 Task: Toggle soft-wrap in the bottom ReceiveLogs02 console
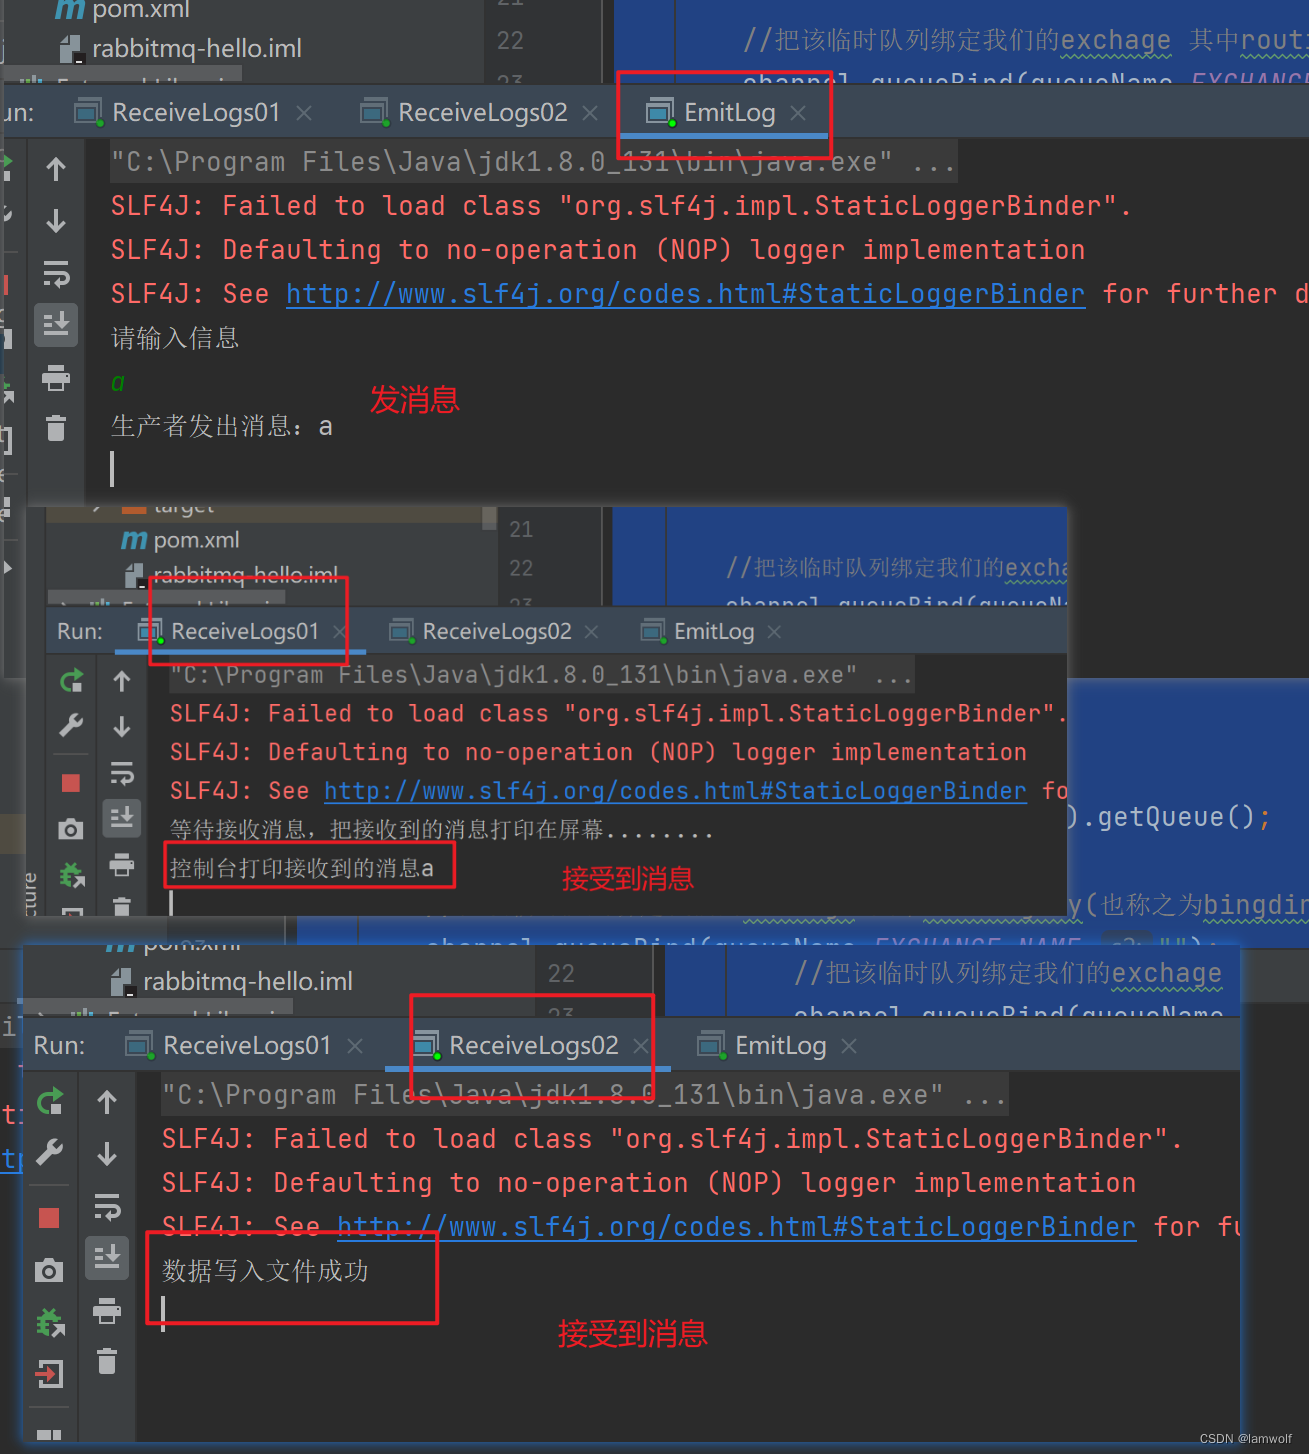[x=107, y=1206]
